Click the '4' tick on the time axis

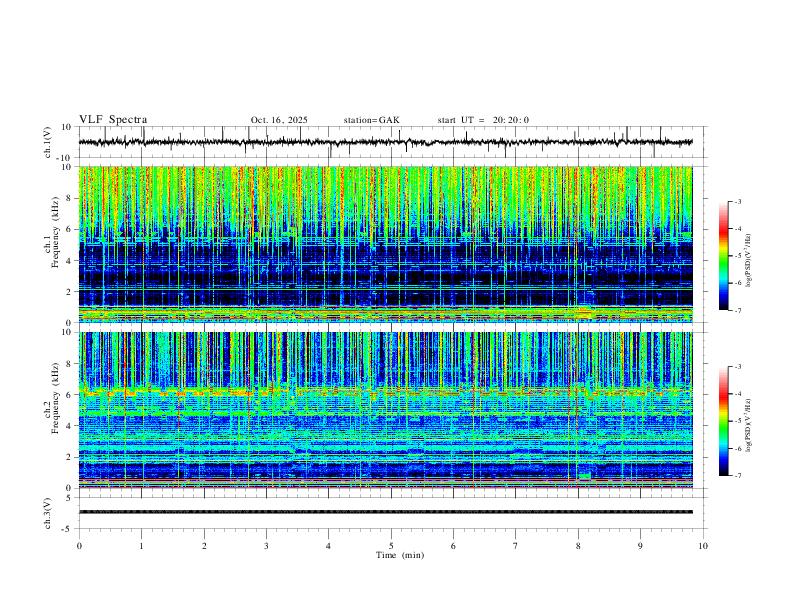pyautogui.click(x=328, y=546)
